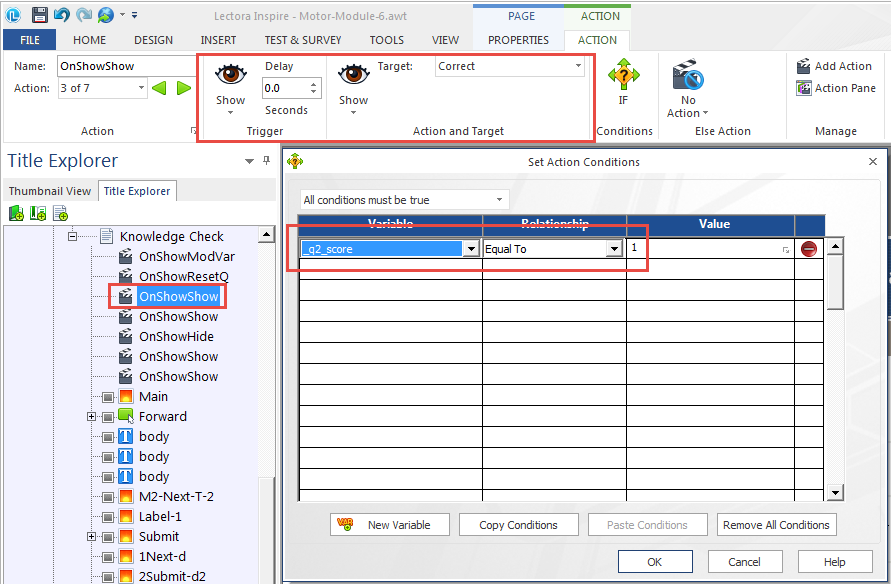Remove the _q2_score condition with red minus

click(809, 249)
